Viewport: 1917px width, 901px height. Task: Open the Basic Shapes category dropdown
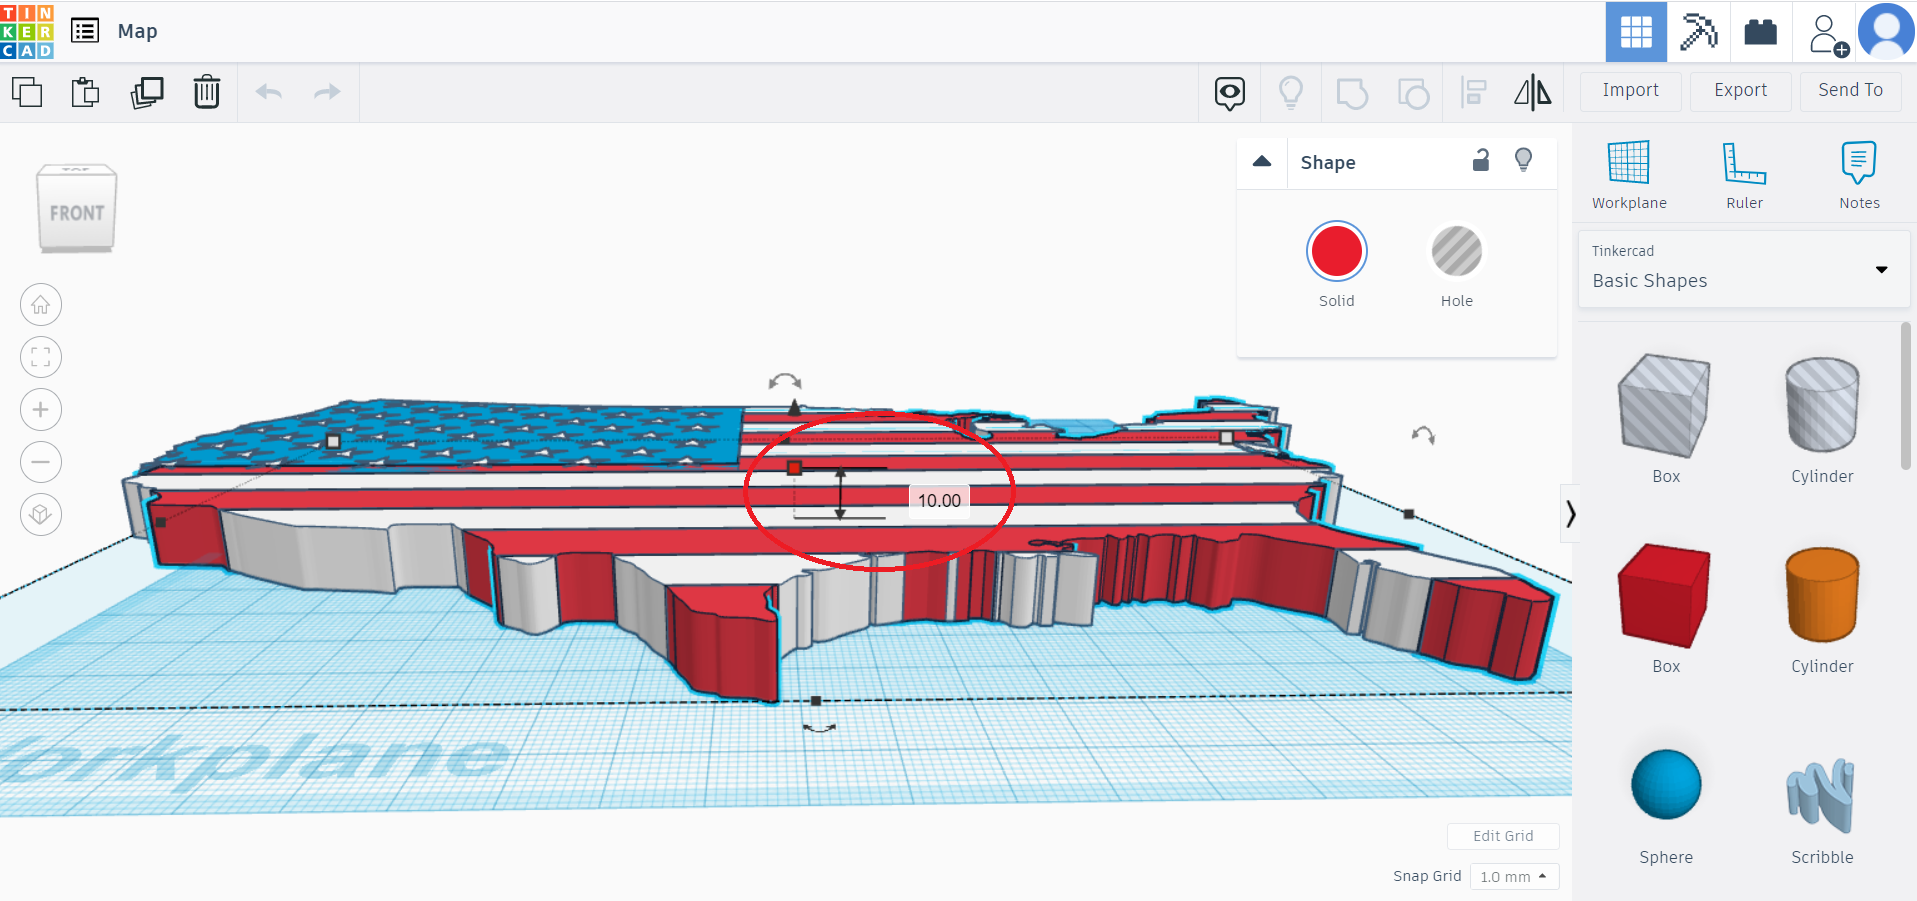[x=1743, y=269]
